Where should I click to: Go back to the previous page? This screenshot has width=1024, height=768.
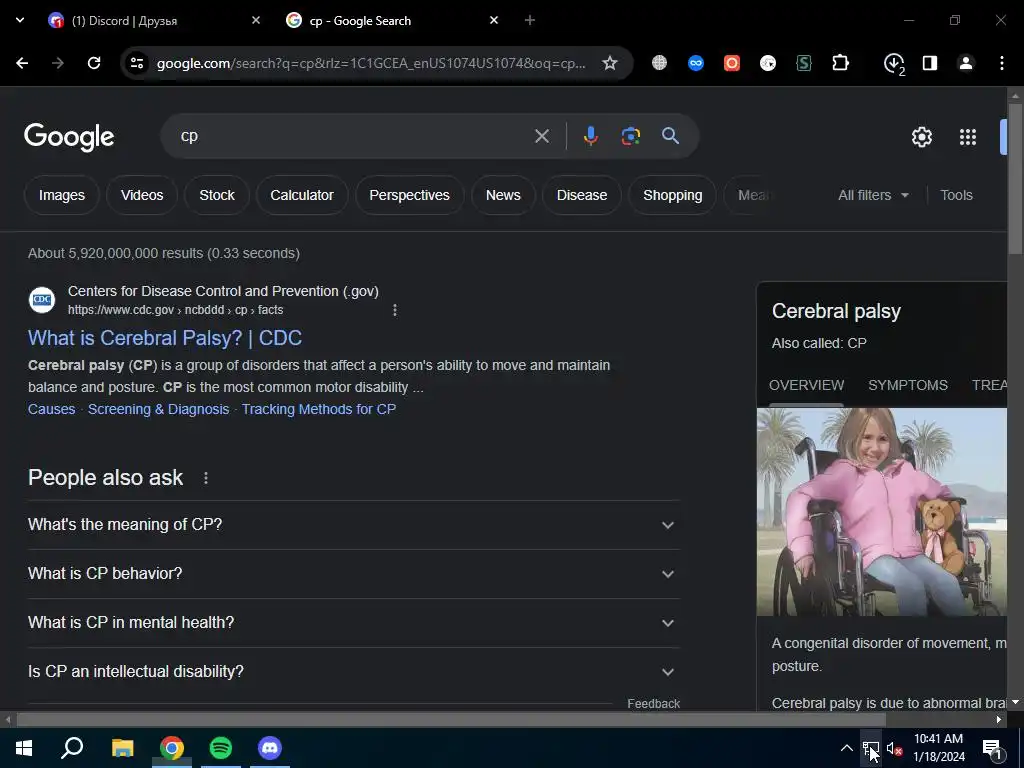pos(22,63)
